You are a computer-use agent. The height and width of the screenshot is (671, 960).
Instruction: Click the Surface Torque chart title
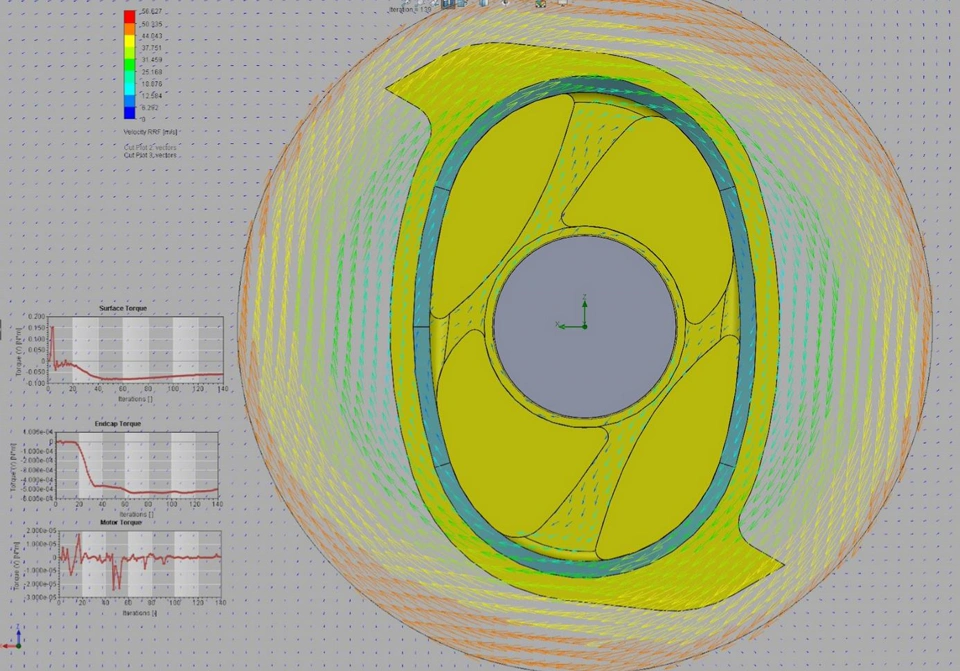click(x=123, y=309)
